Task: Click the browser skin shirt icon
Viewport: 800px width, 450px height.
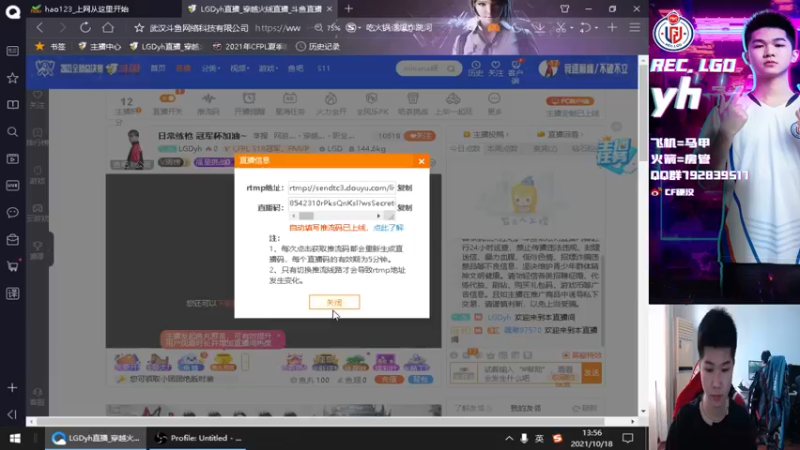Action: click(564, 9)
